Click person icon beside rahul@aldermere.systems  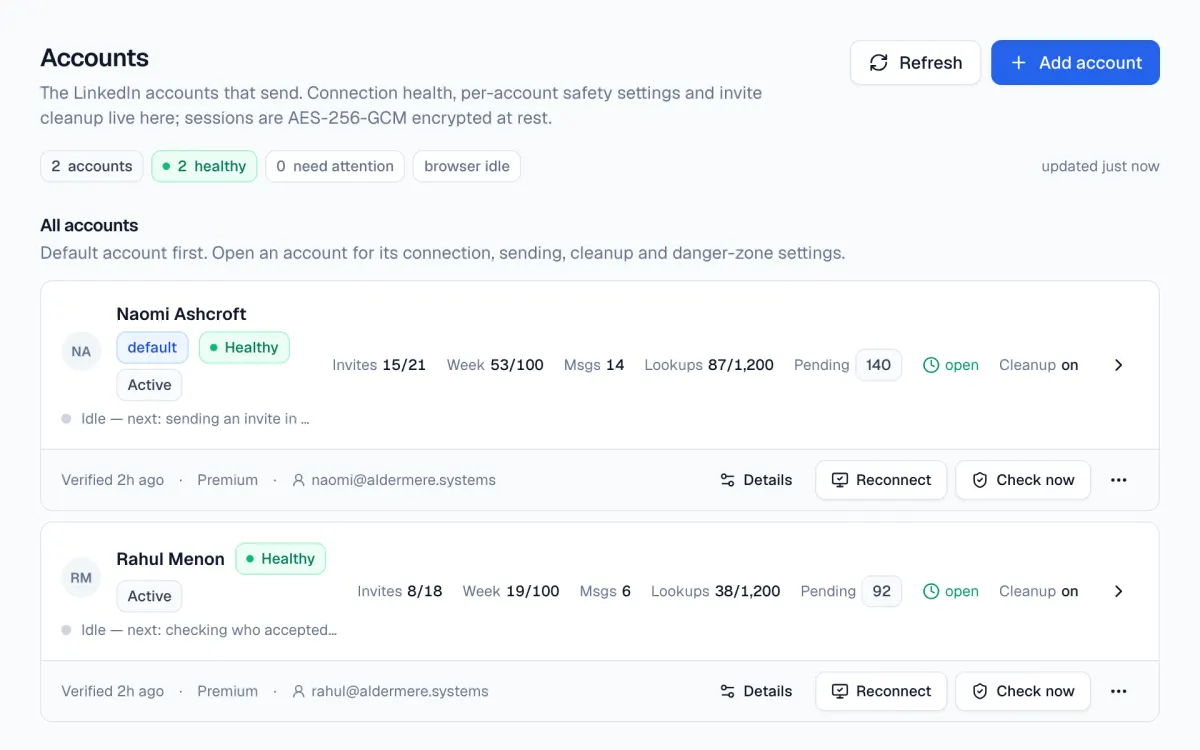(x=298, y=691)
